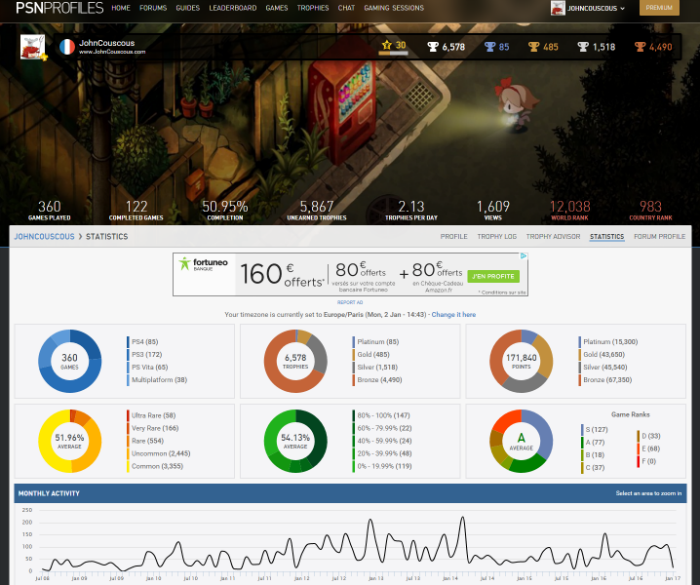Open the Home menu item
This screenshot has width=700, height=585.
(x=121, y=8)
